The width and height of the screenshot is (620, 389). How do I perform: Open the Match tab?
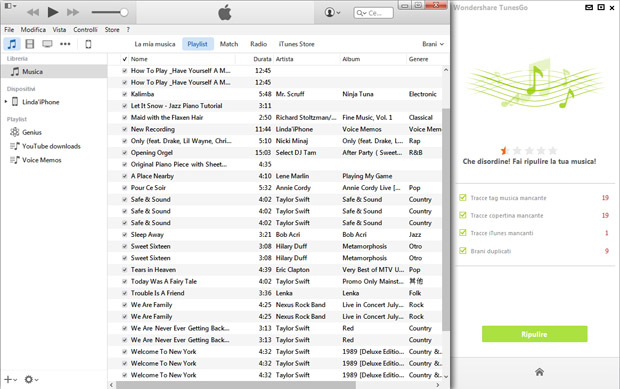click(229, 44)
